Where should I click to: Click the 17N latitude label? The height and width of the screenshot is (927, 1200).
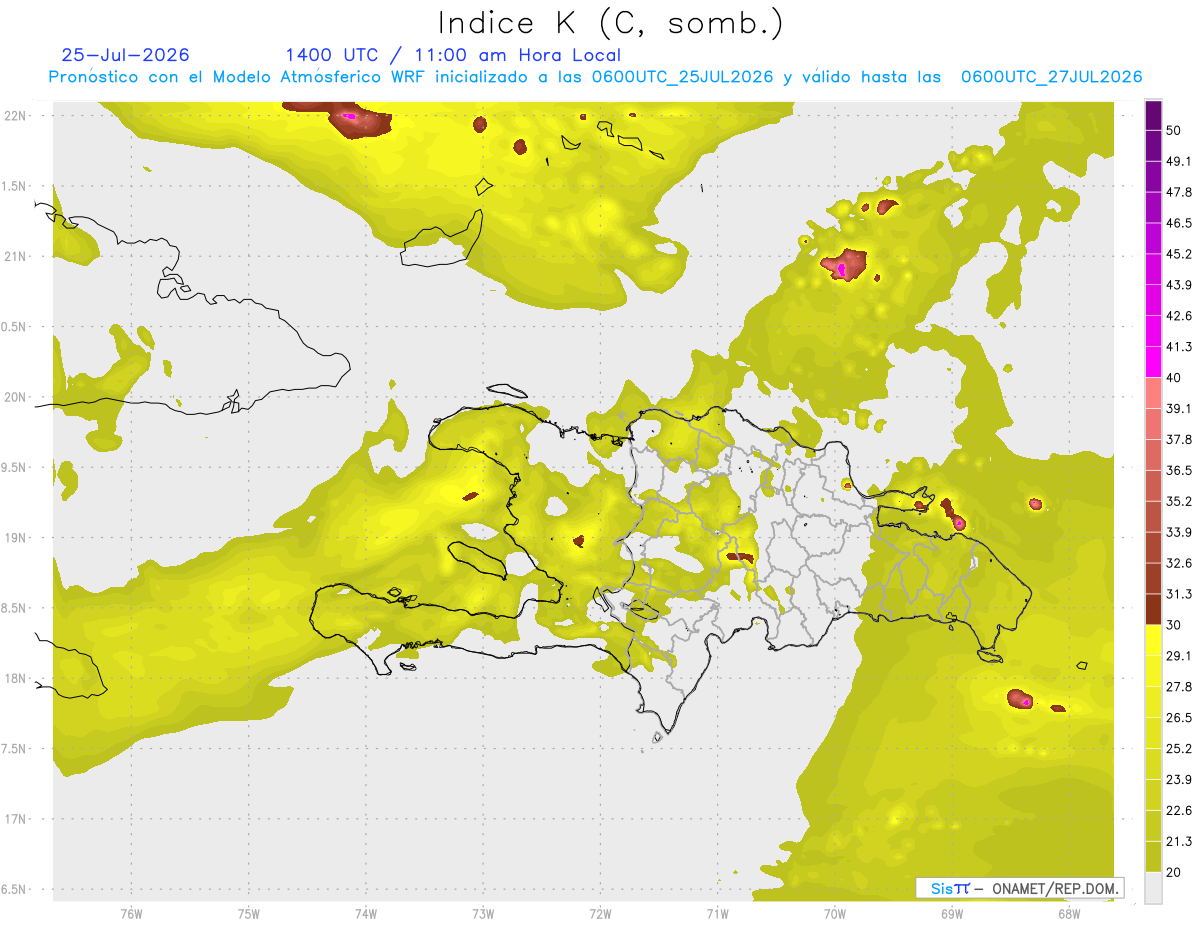15,819
